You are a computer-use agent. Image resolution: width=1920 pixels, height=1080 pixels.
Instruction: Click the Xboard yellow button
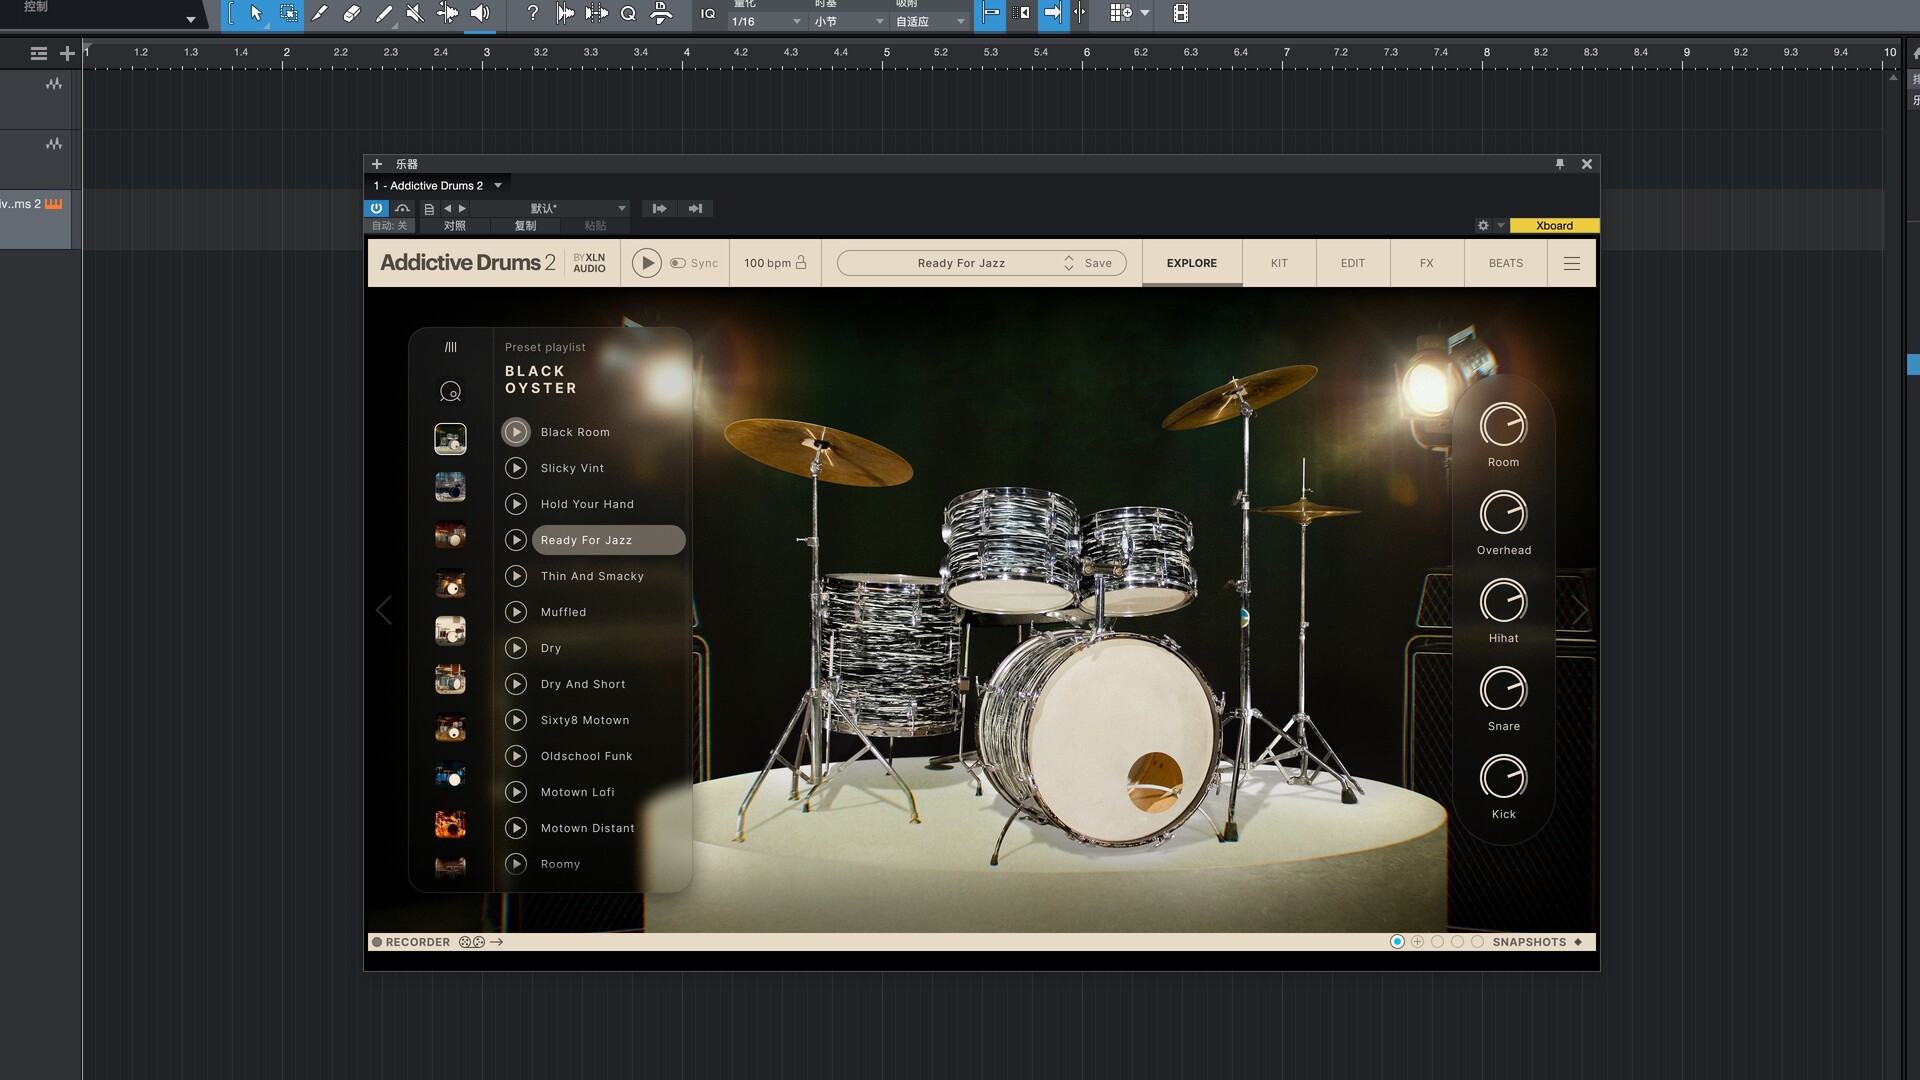[x=1554, y=226]
